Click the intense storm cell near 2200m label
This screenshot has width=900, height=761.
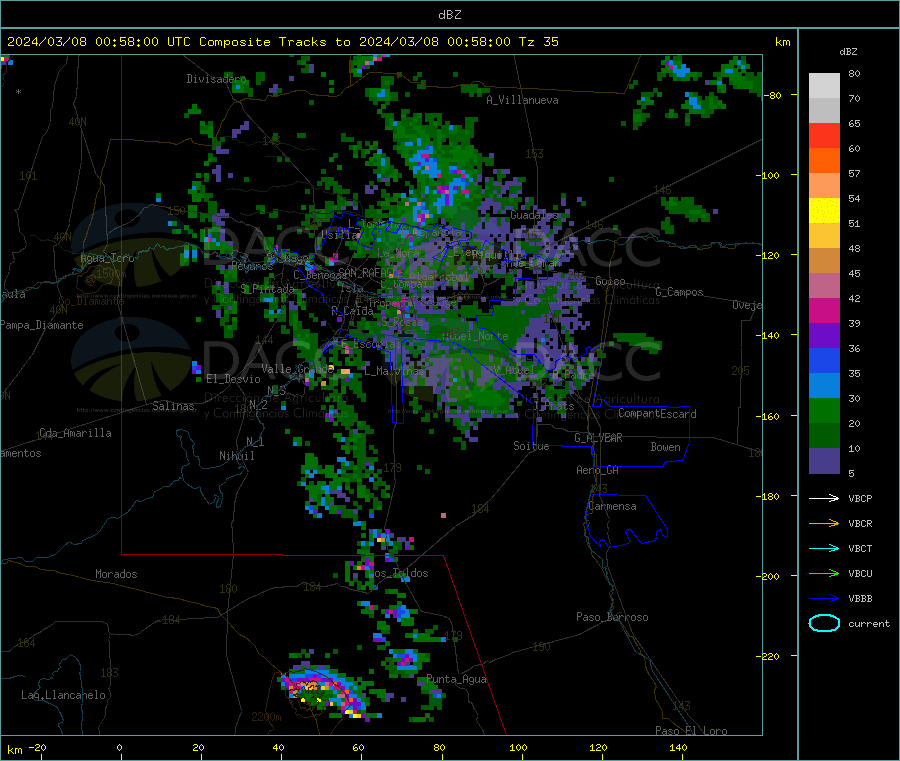[323, 692]
